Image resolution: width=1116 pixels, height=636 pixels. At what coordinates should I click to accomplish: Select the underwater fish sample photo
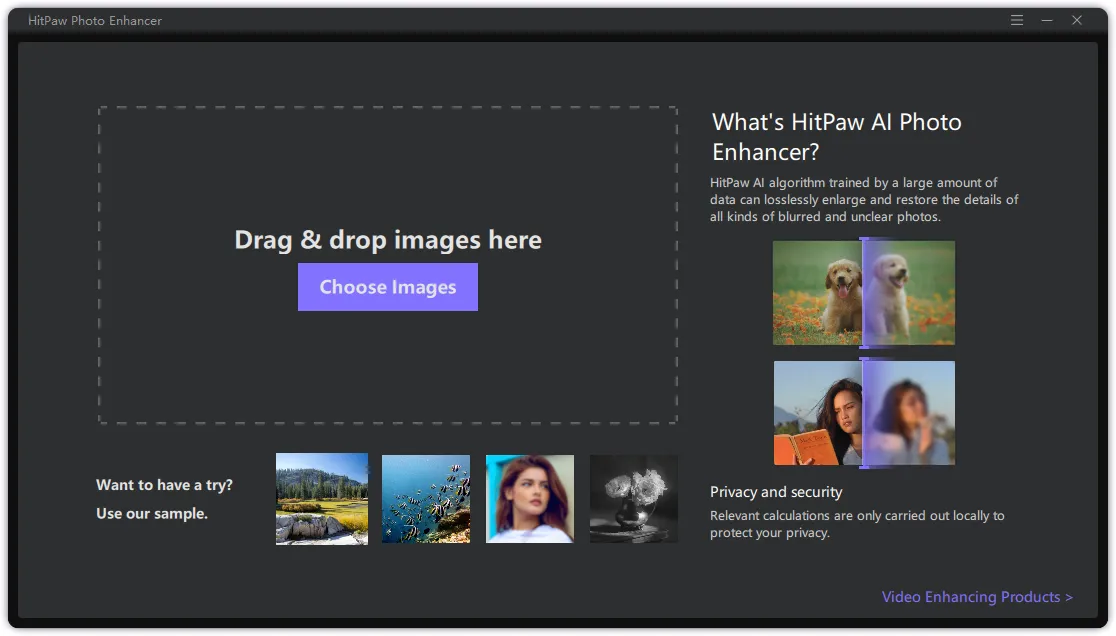tap(426, 499)
